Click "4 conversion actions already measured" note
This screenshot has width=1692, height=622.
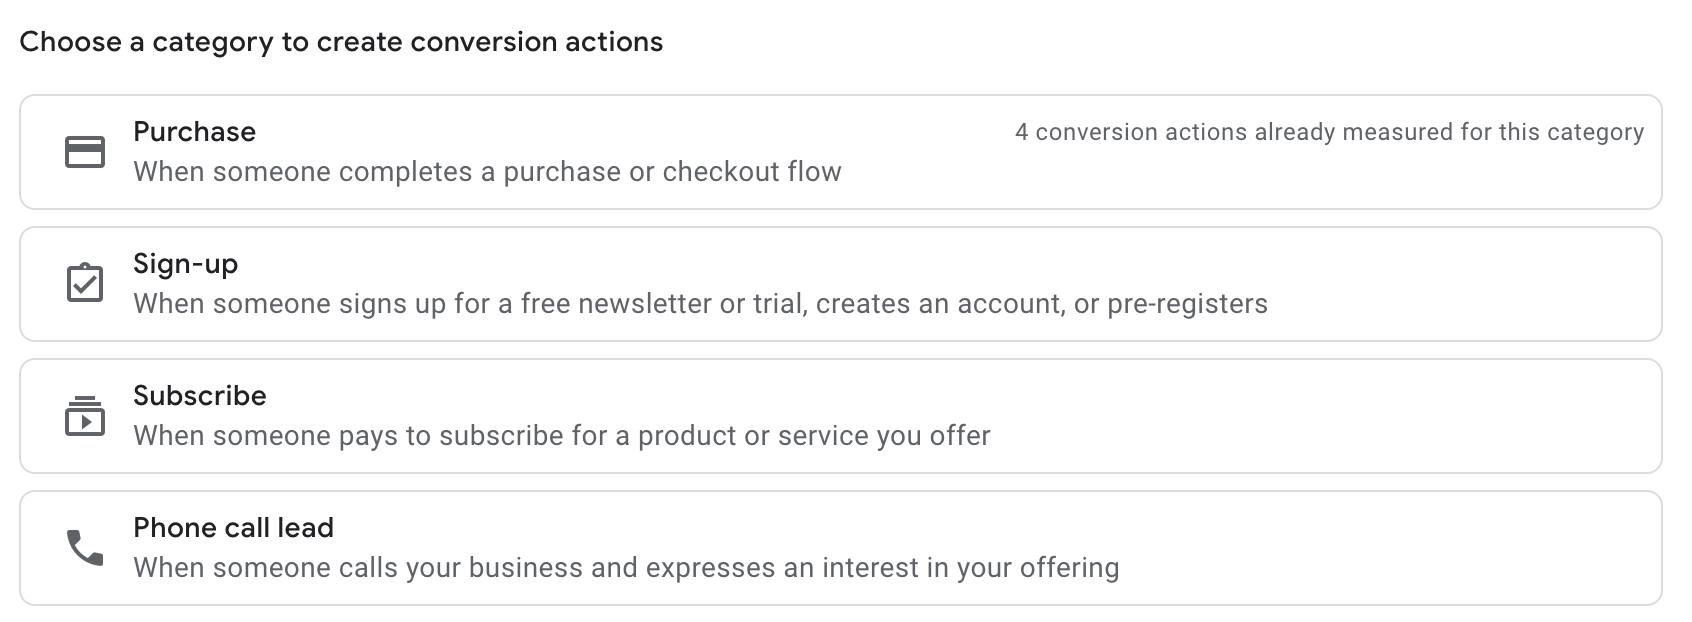(1328, 132)
